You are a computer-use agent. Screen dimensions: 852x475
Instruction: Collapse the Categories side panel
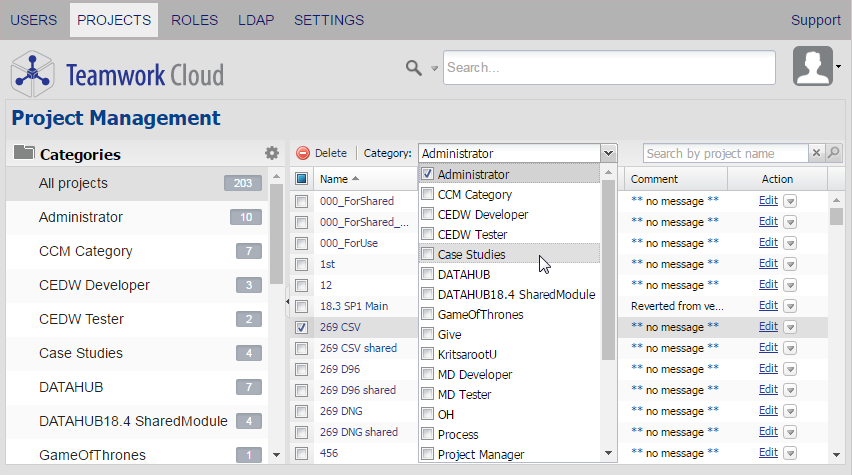click(x=288, y=300)
